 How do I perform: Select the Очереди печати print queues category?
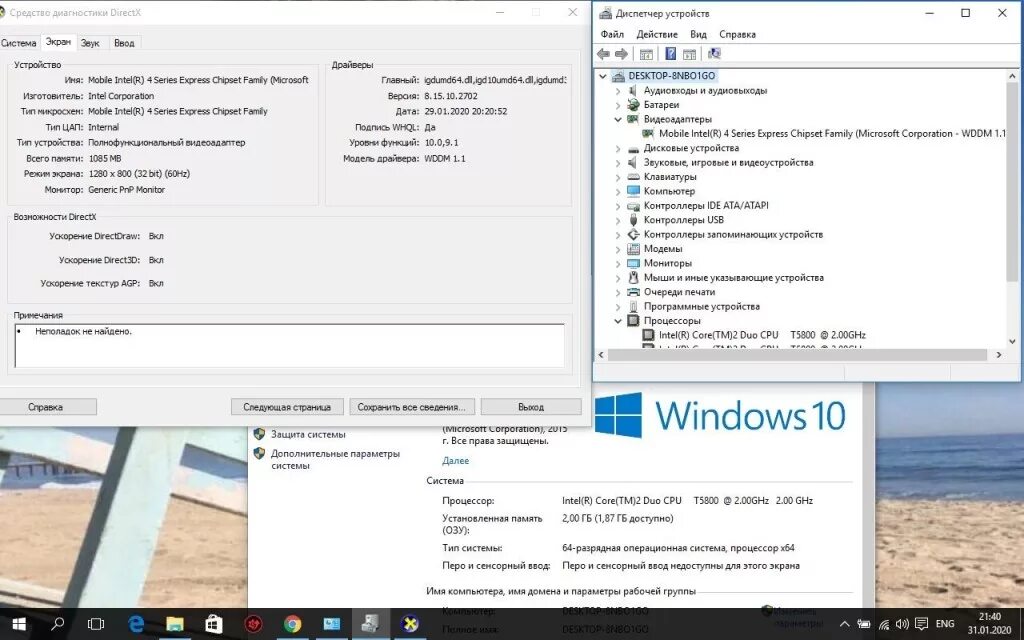tap(679, 292)
